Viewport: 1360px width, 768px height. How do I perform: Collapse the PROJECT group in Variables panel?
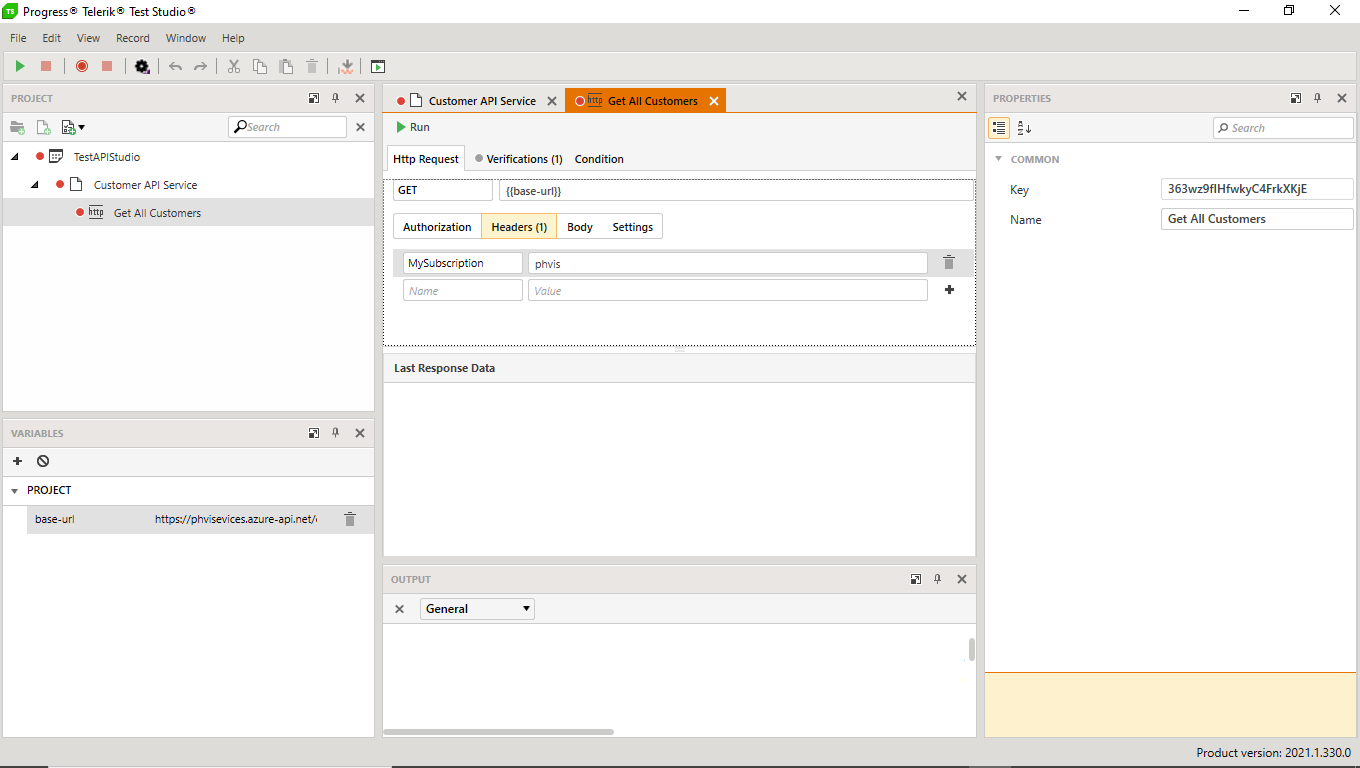click(x=14, y=491)
